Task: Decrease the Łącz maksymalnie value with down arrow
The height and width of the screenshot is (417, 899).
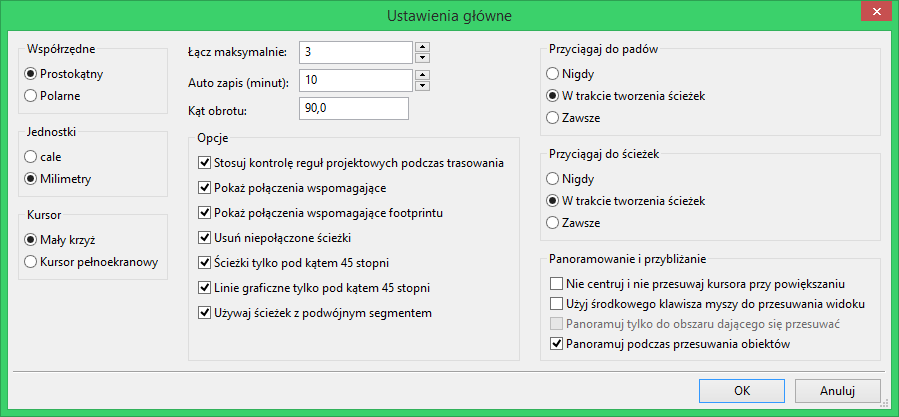Action: tap(423, 57)
